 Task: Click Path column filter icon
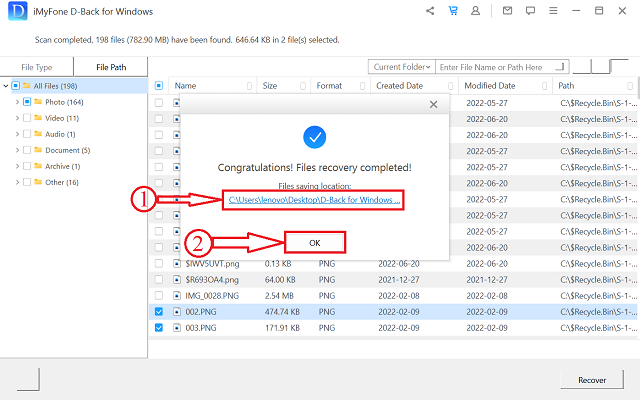coord(630,86)
